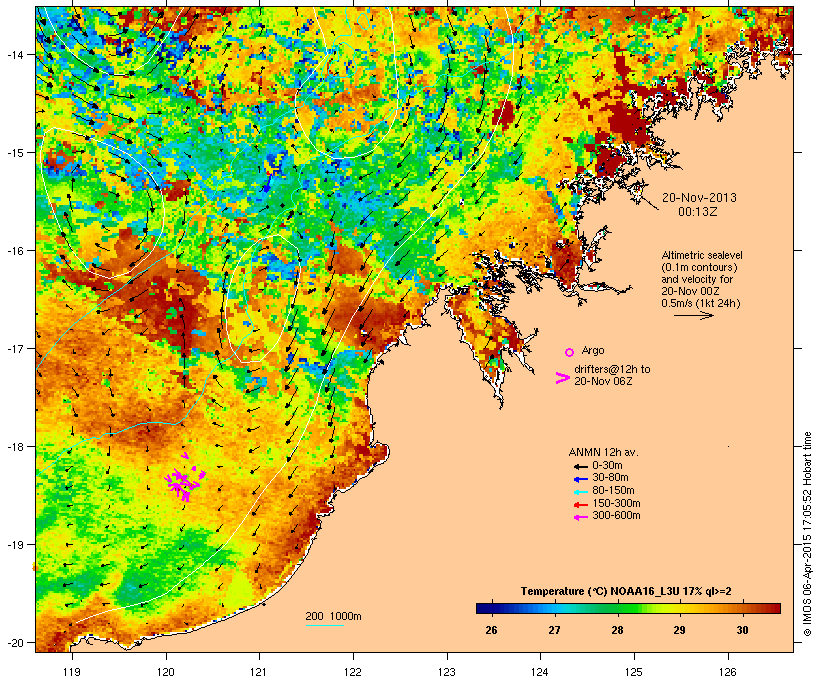
Task: Click the colorbar tick value 26
Action: point(491,630)
